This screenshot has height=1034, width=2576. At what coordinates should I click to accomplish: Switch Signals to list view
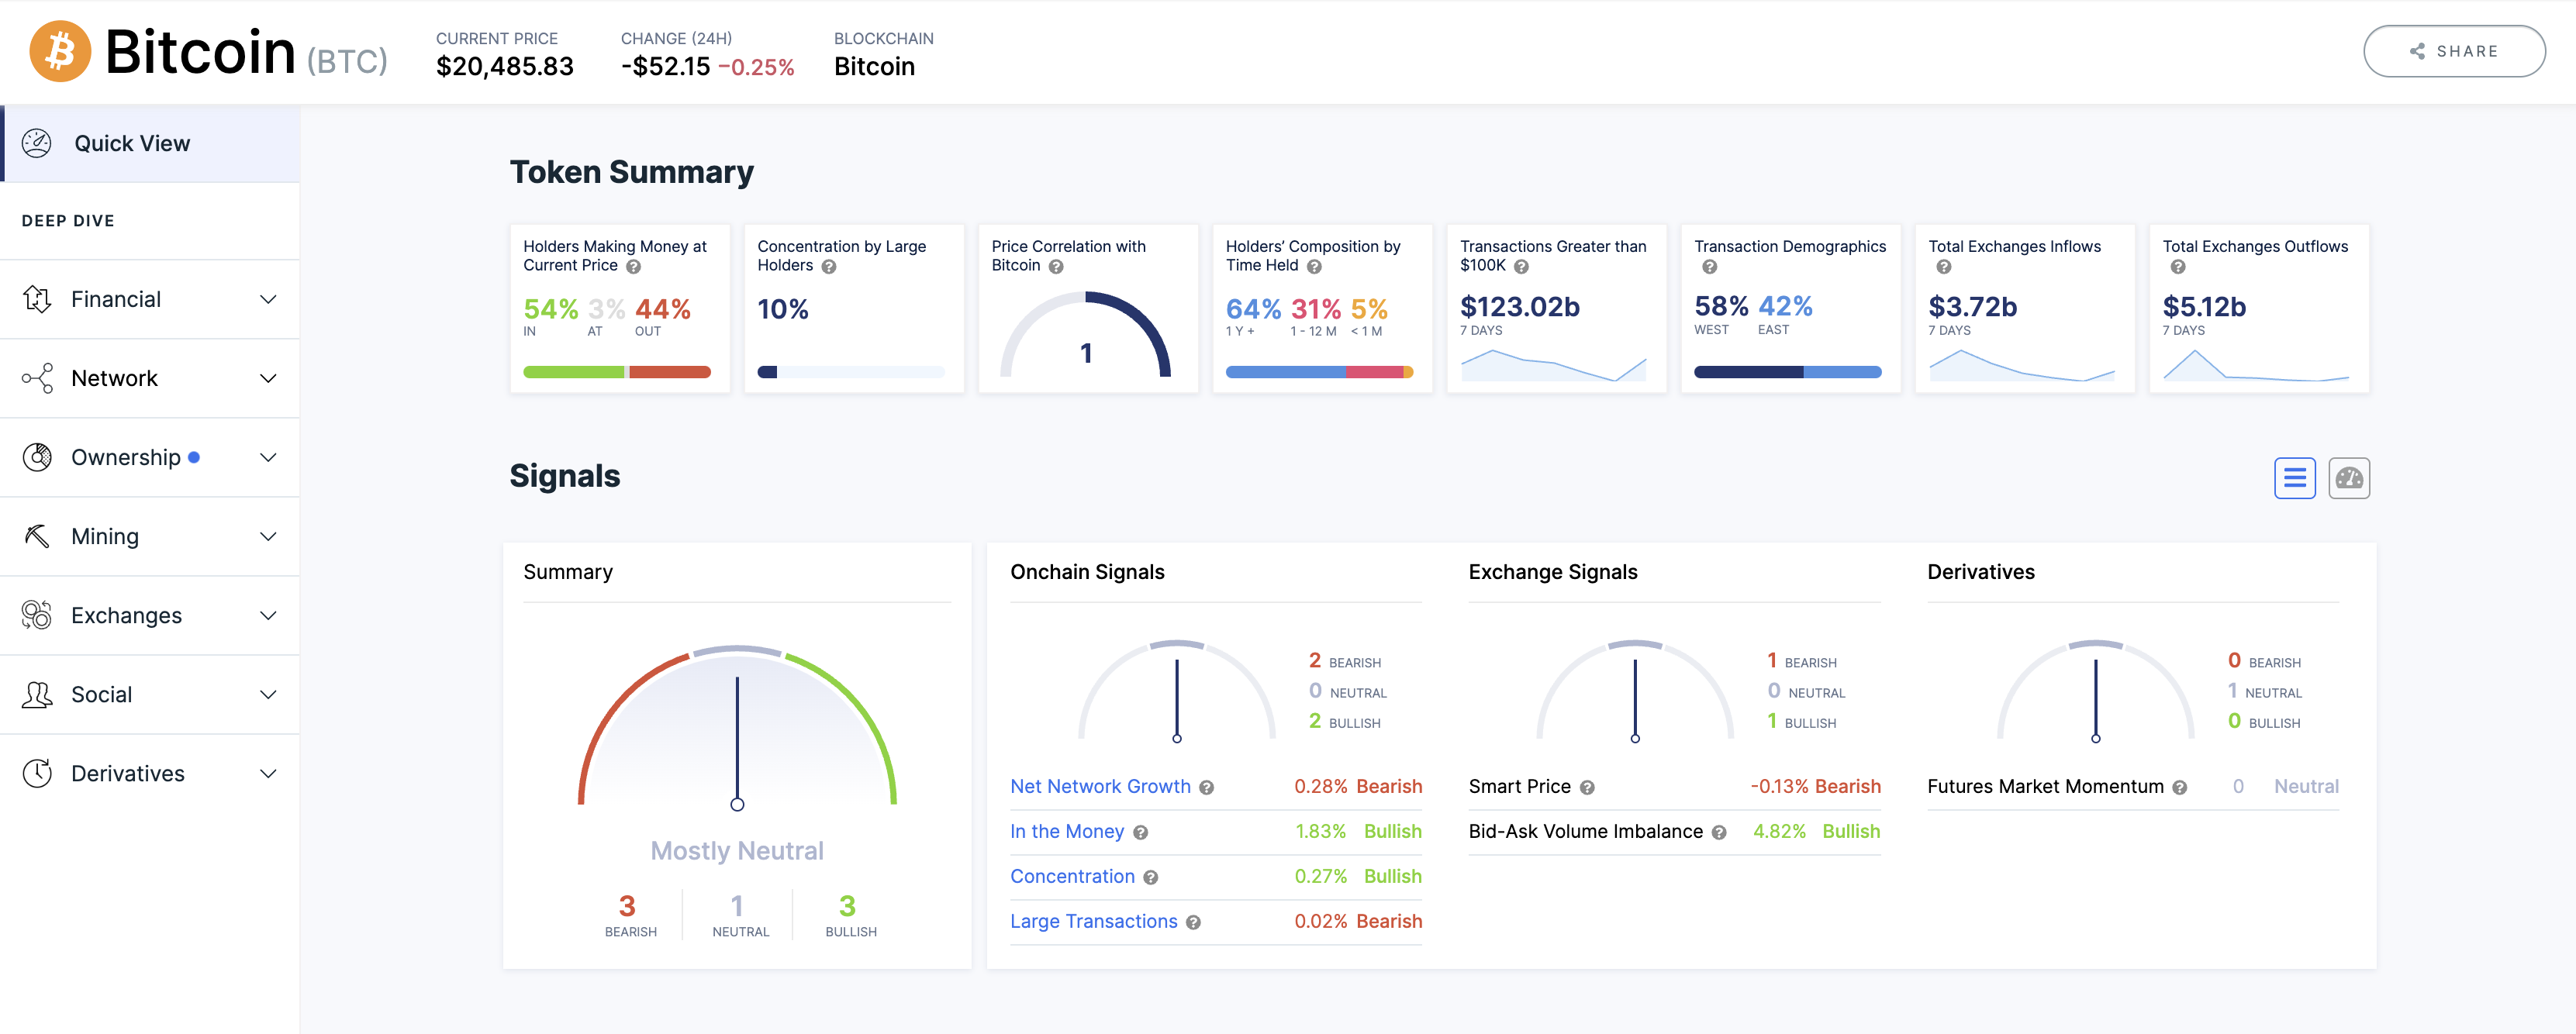(x=2294, y=478)
